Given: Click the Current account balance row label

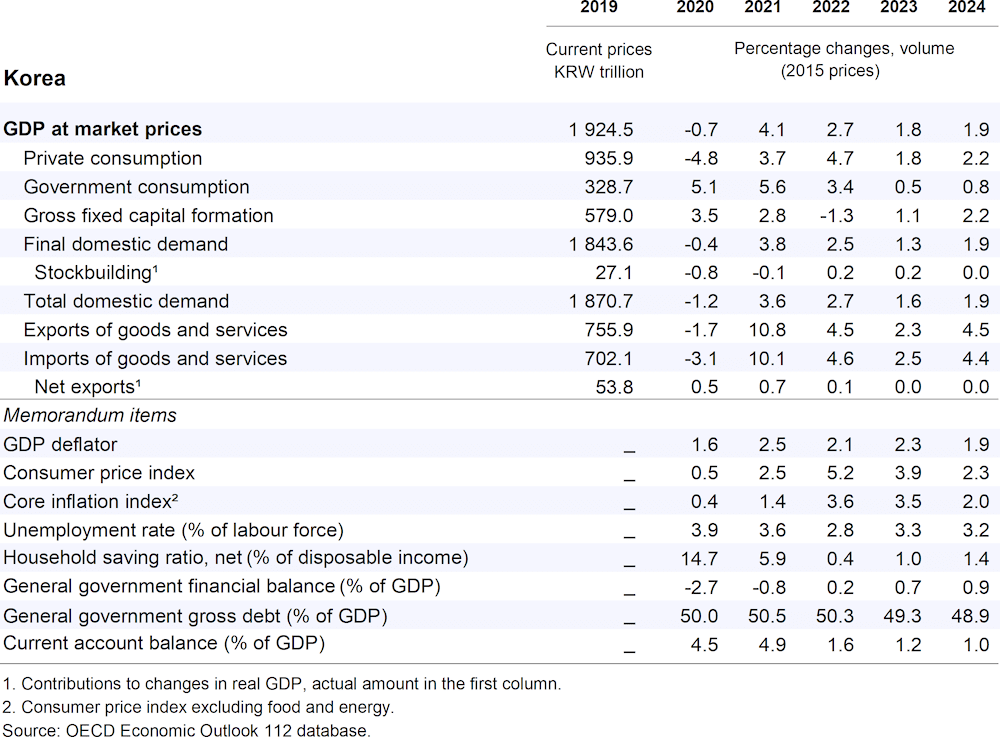Looking at the screenshot, I should click(x=165, y=643).
